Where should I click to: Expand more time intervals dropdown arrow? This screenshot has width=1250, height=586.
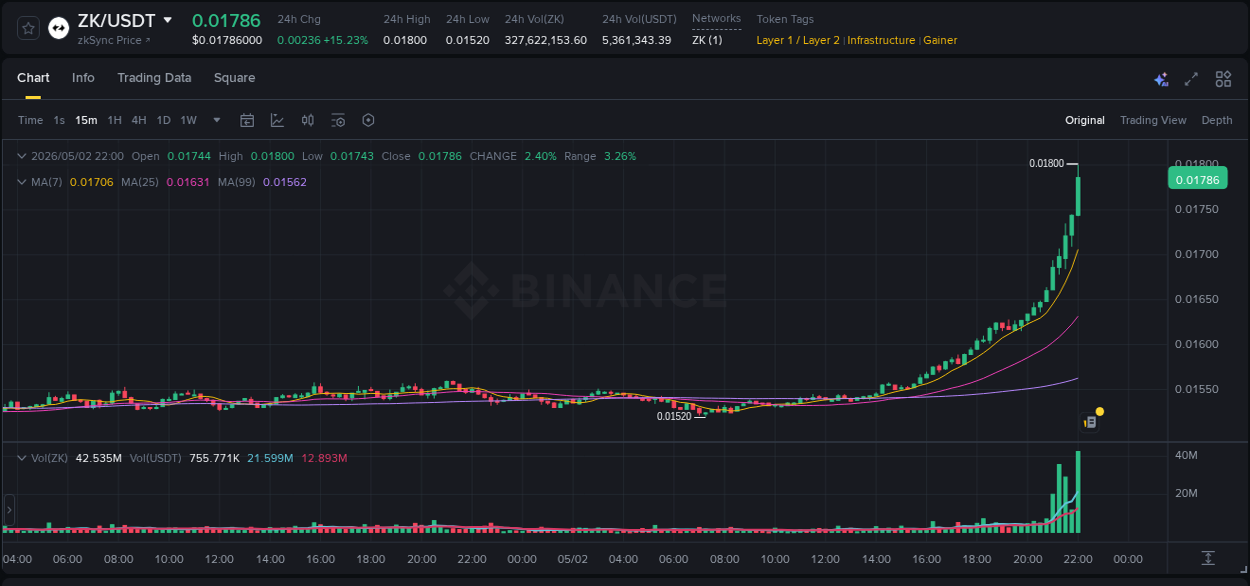click(216, 120)
